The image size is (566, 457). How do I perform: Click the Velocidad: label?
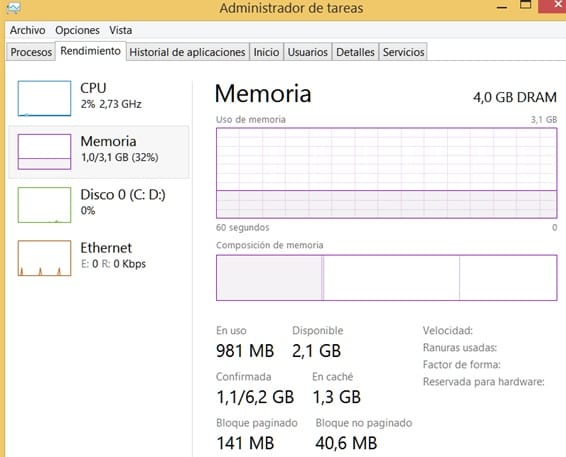tap(448, 330)
